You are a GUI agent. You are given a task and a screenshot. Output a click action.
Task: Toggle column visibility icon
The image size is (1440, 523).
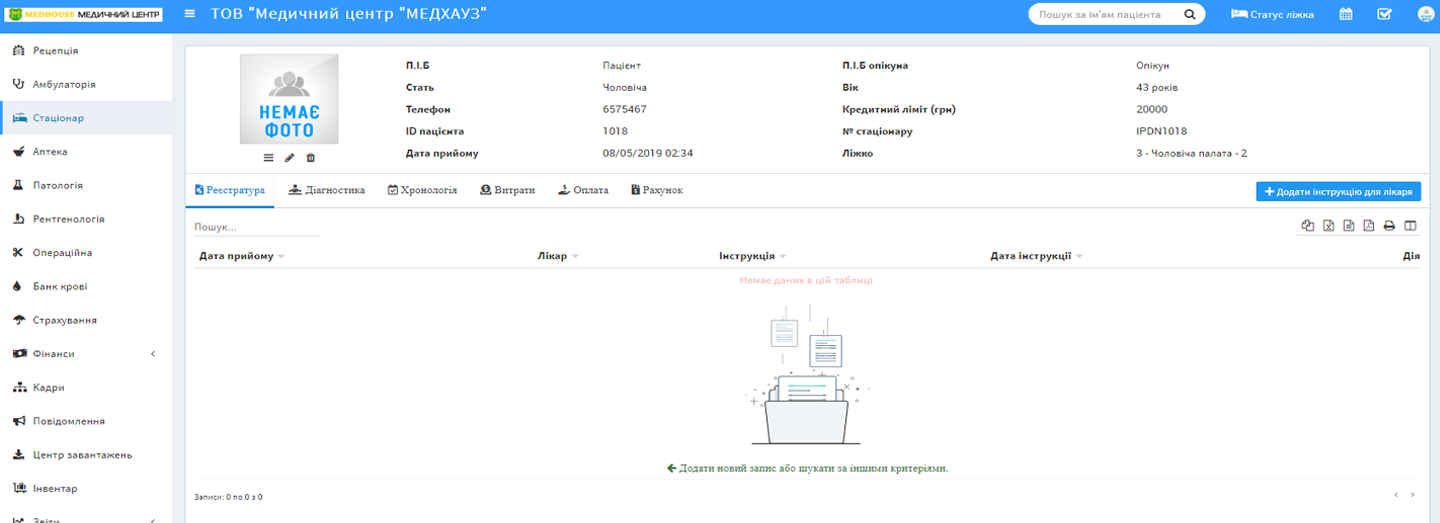point(1410,226)
